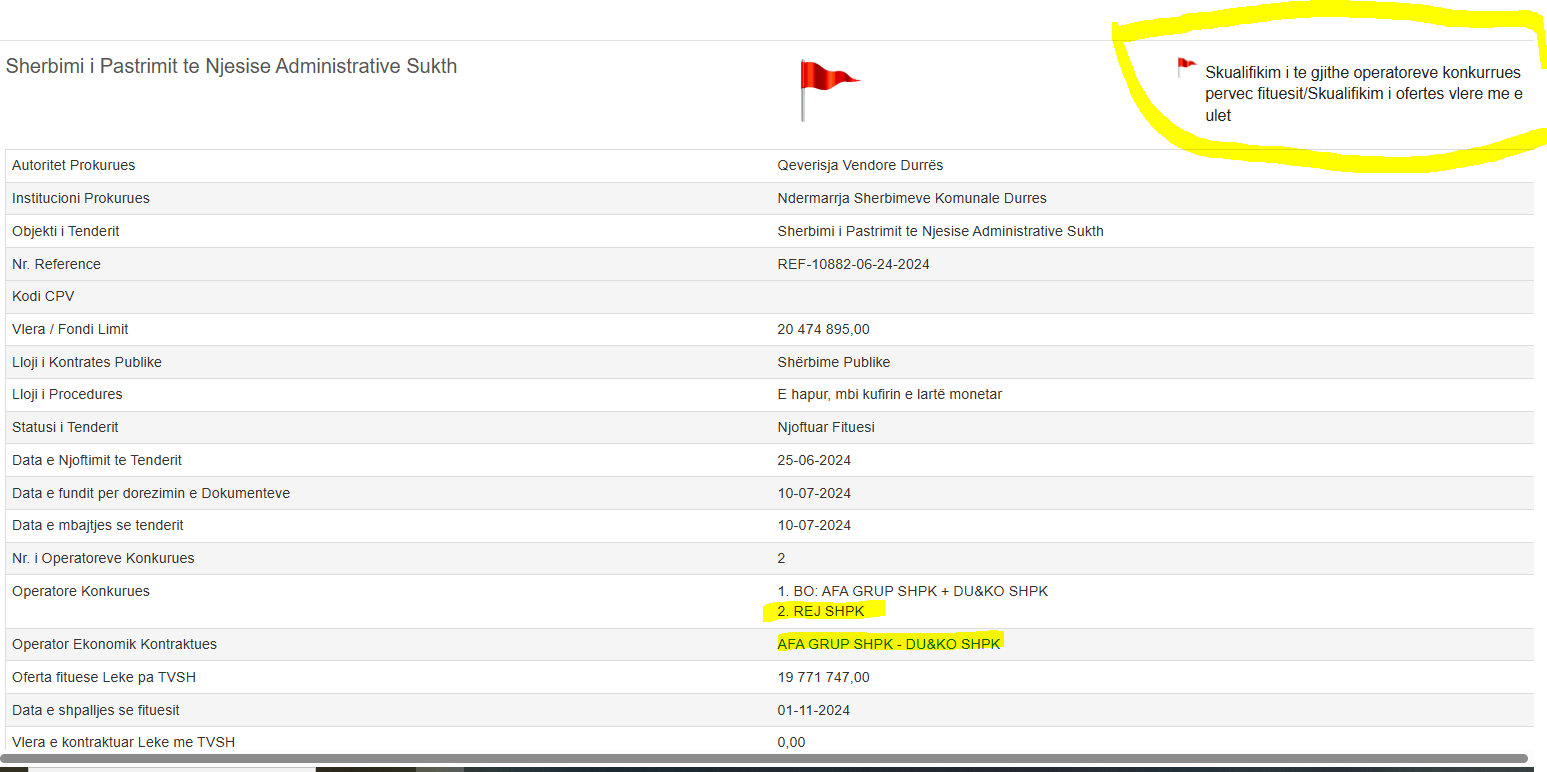Click Ndermarrja Sherbimeve Komunale Durres value
The image size is (1547, 772).
click(912, 198)
